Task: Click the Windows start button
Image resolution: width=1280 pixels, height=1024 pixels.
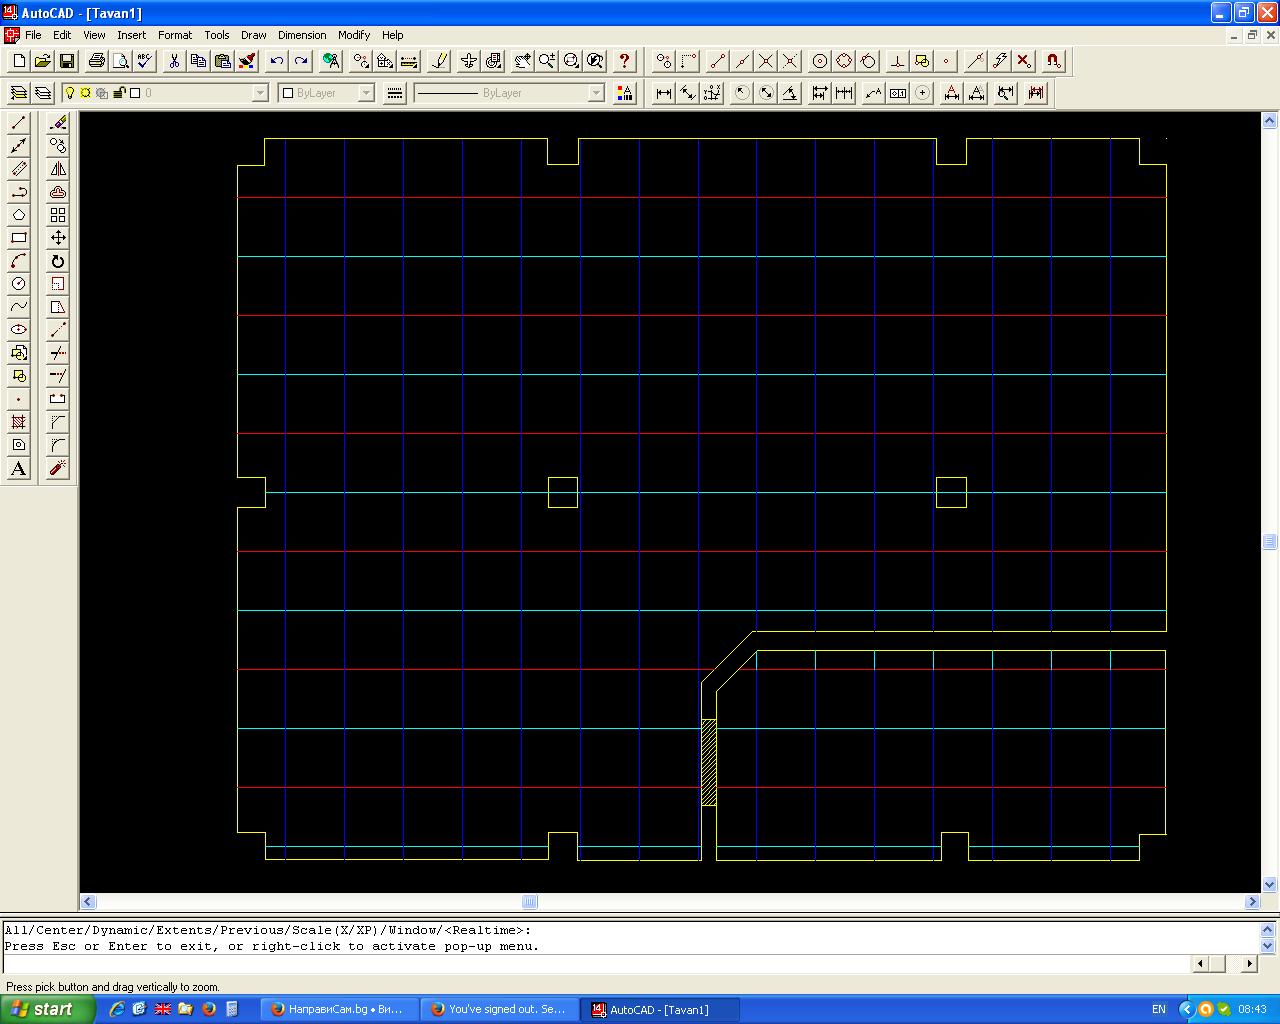Action: coord(47,1009)
